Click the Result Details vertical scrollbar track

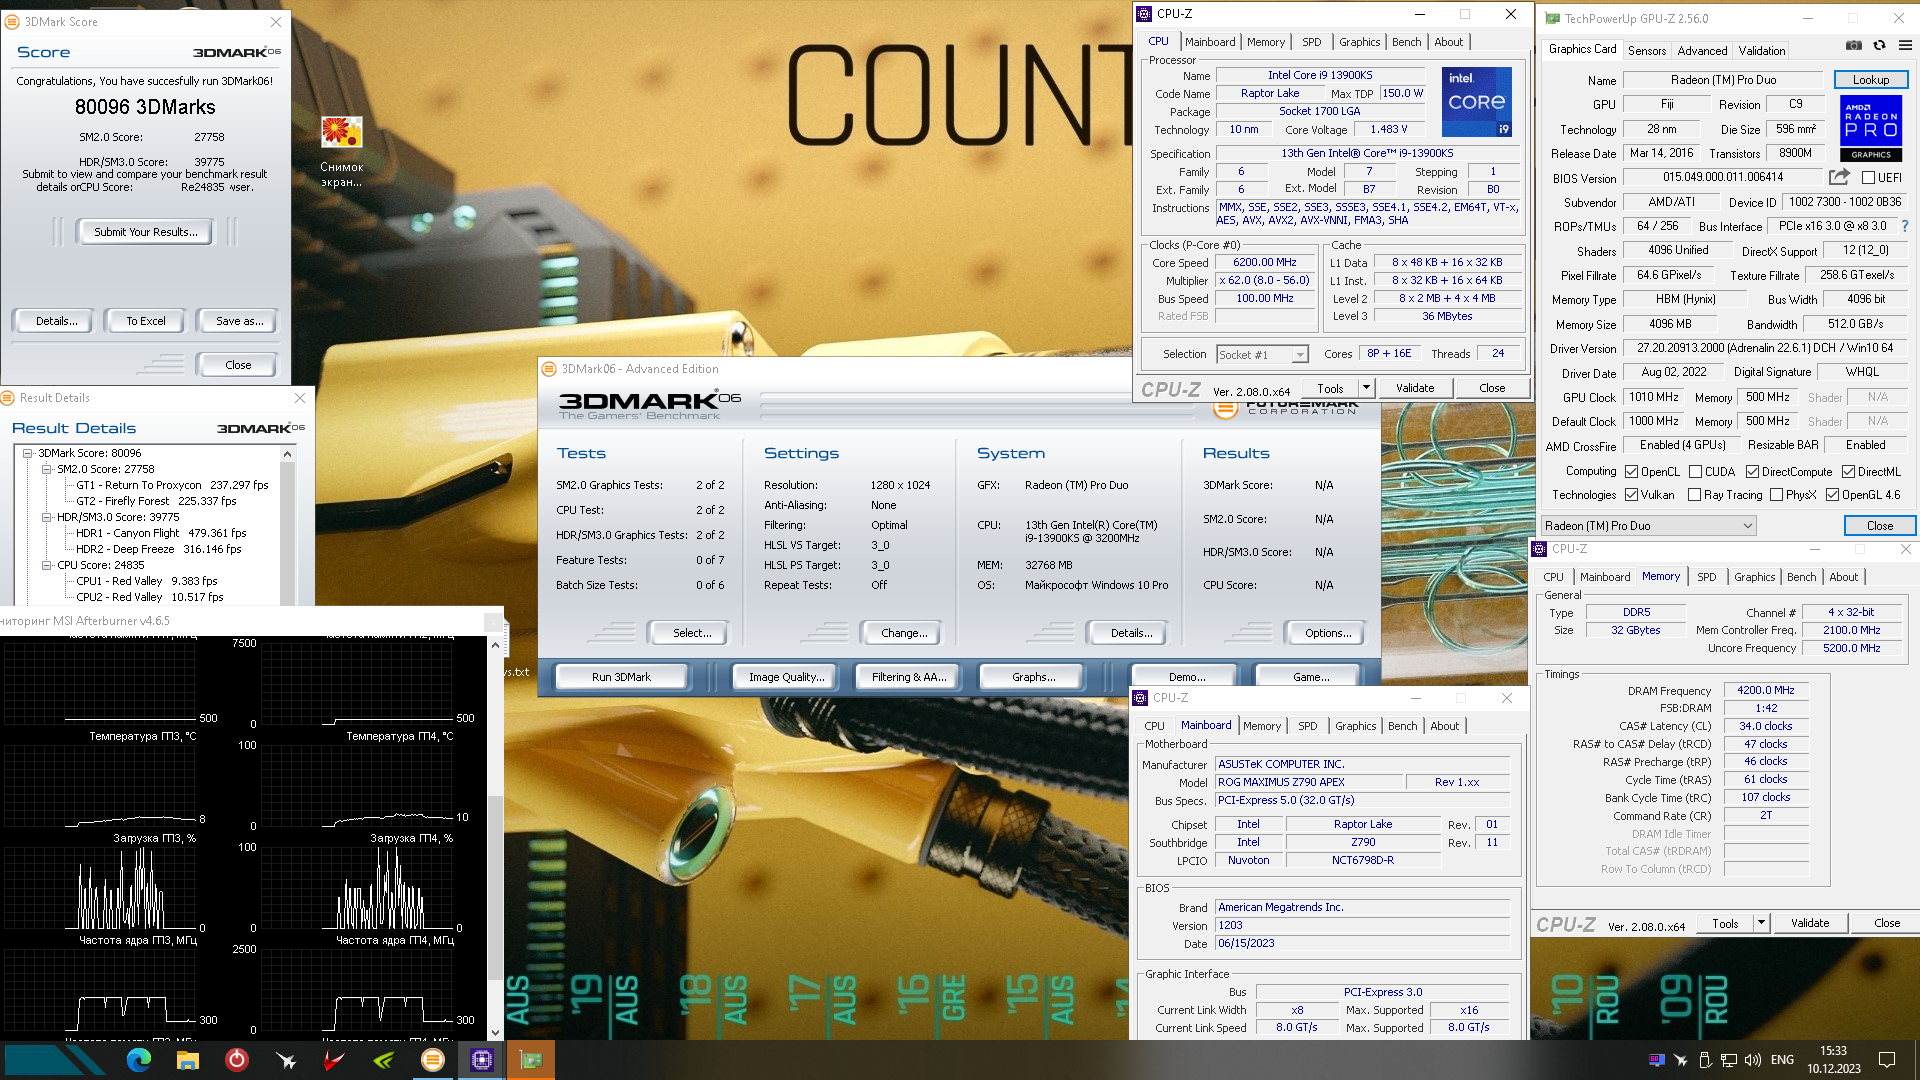coord(288,533)
